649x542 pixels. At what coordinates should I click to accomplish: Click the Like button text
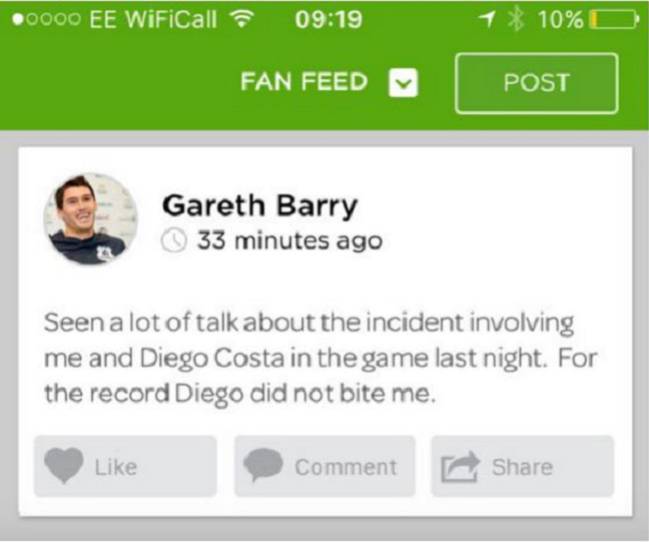[116, 467]
